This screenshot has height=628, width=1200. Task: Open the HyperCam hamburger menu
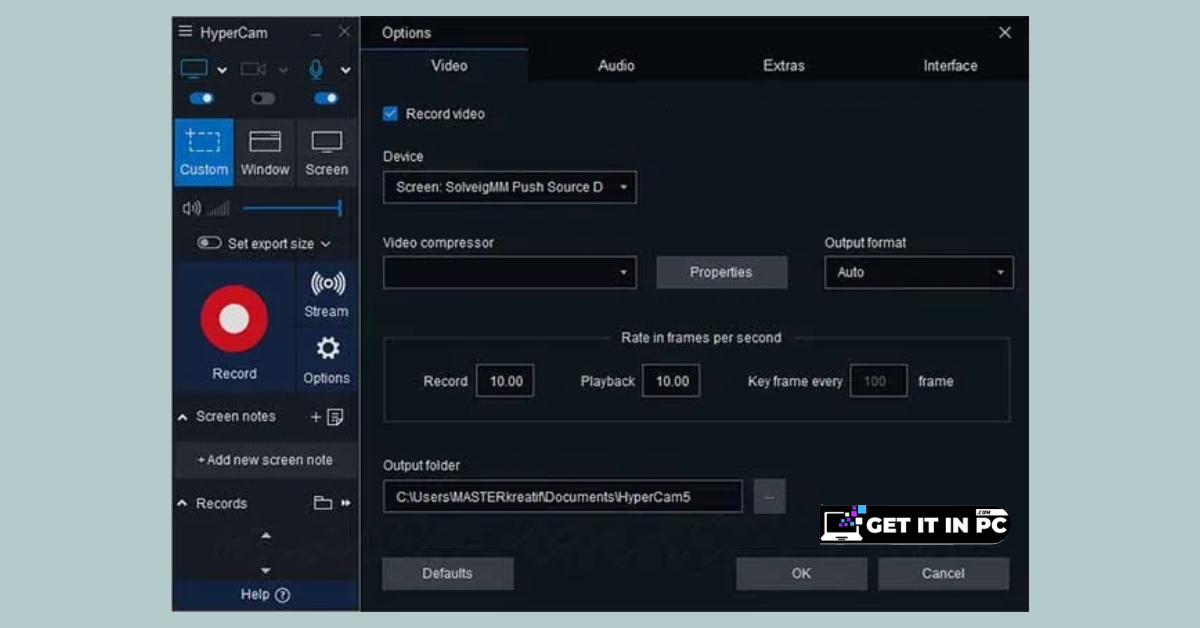point(185,32)
